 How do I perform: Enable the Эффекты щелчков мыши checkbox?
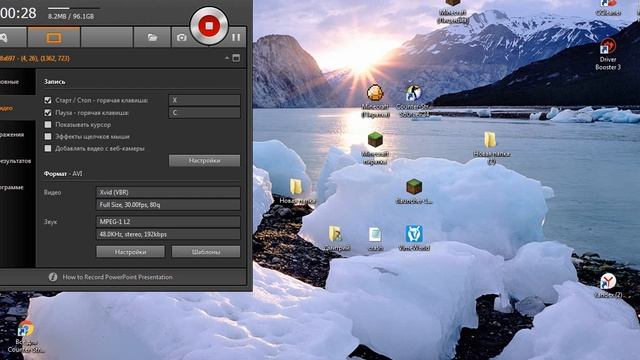[48, 136]
